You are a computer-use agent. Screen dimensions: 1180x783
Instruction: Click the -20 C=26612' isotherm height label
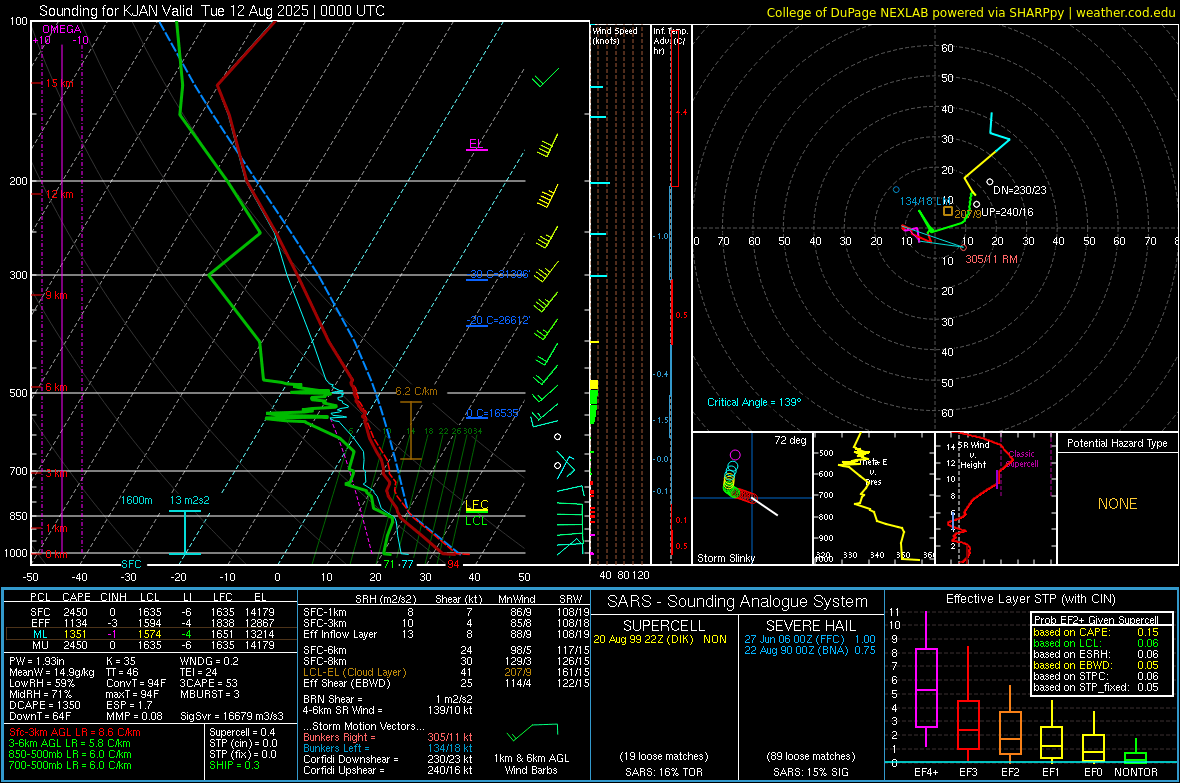point(498,320)
